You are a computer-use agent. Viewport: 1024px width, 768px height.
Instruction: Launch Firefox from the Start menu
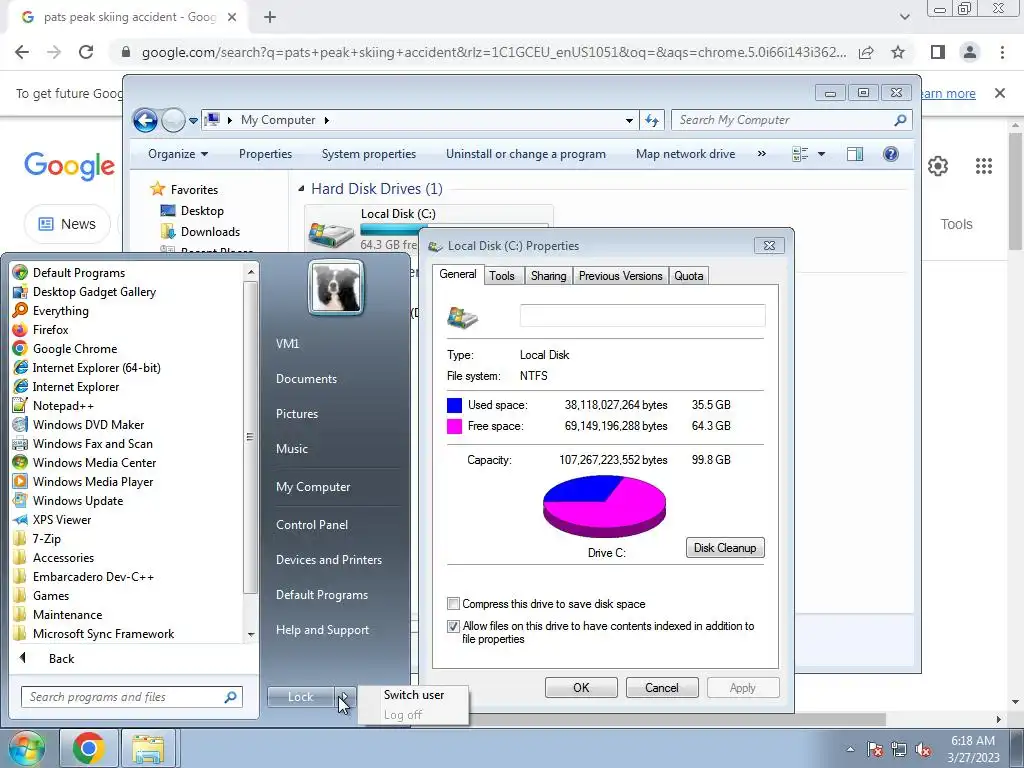(x=50, y=330)
